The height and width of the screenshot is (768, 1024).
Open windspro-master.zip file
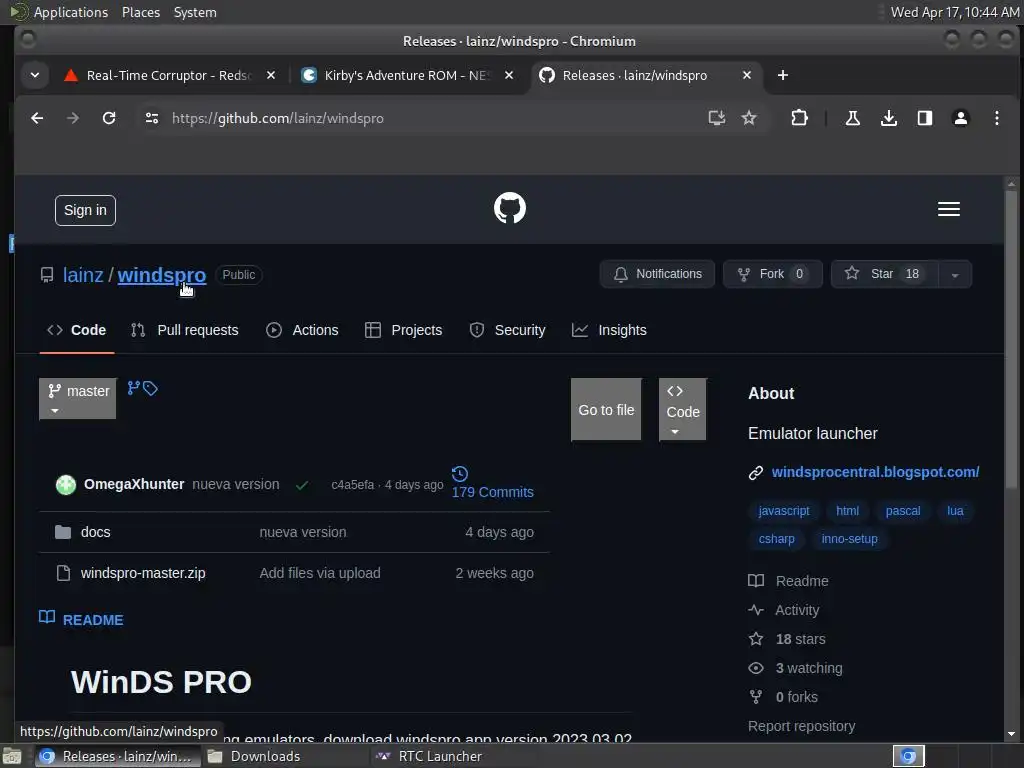[x=143, y=573]
